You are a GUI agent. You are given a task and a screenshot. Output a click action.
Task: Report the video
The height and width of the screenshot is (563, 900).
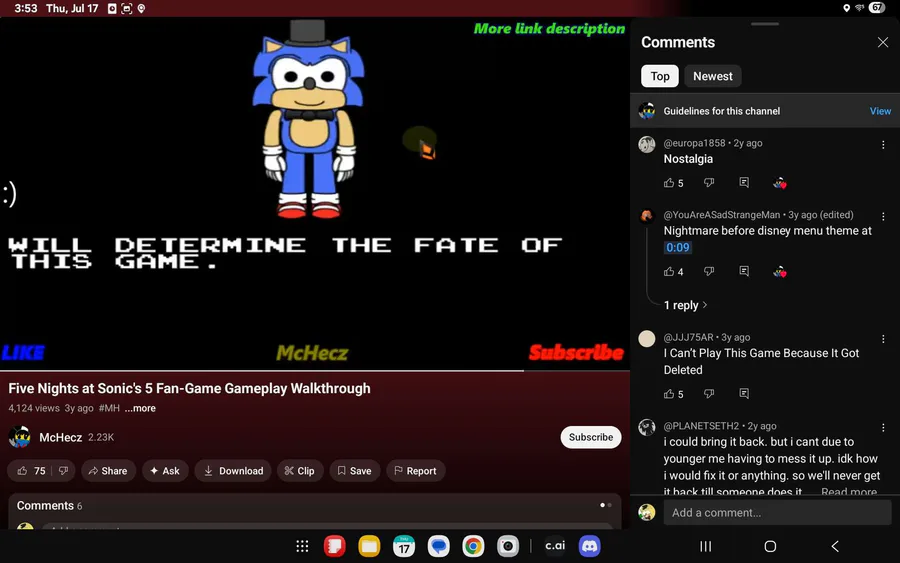coord(415,471)
